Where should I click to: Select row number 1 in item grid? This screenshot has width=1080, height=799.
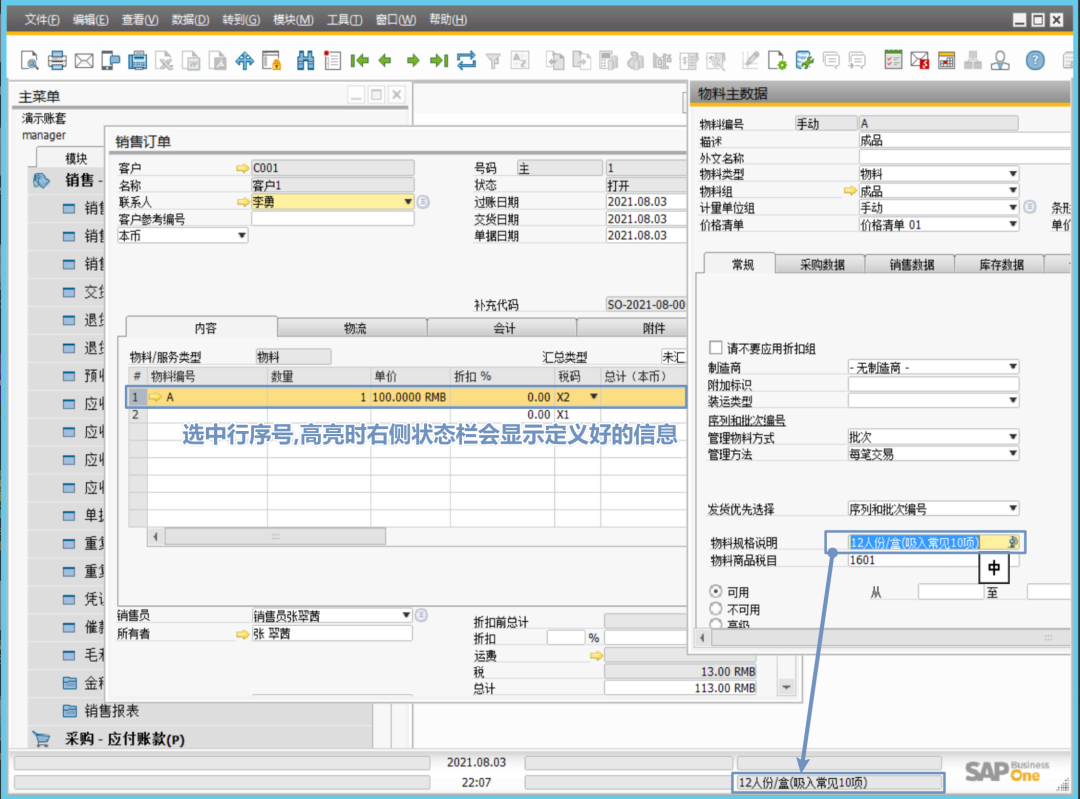point(136,397)
